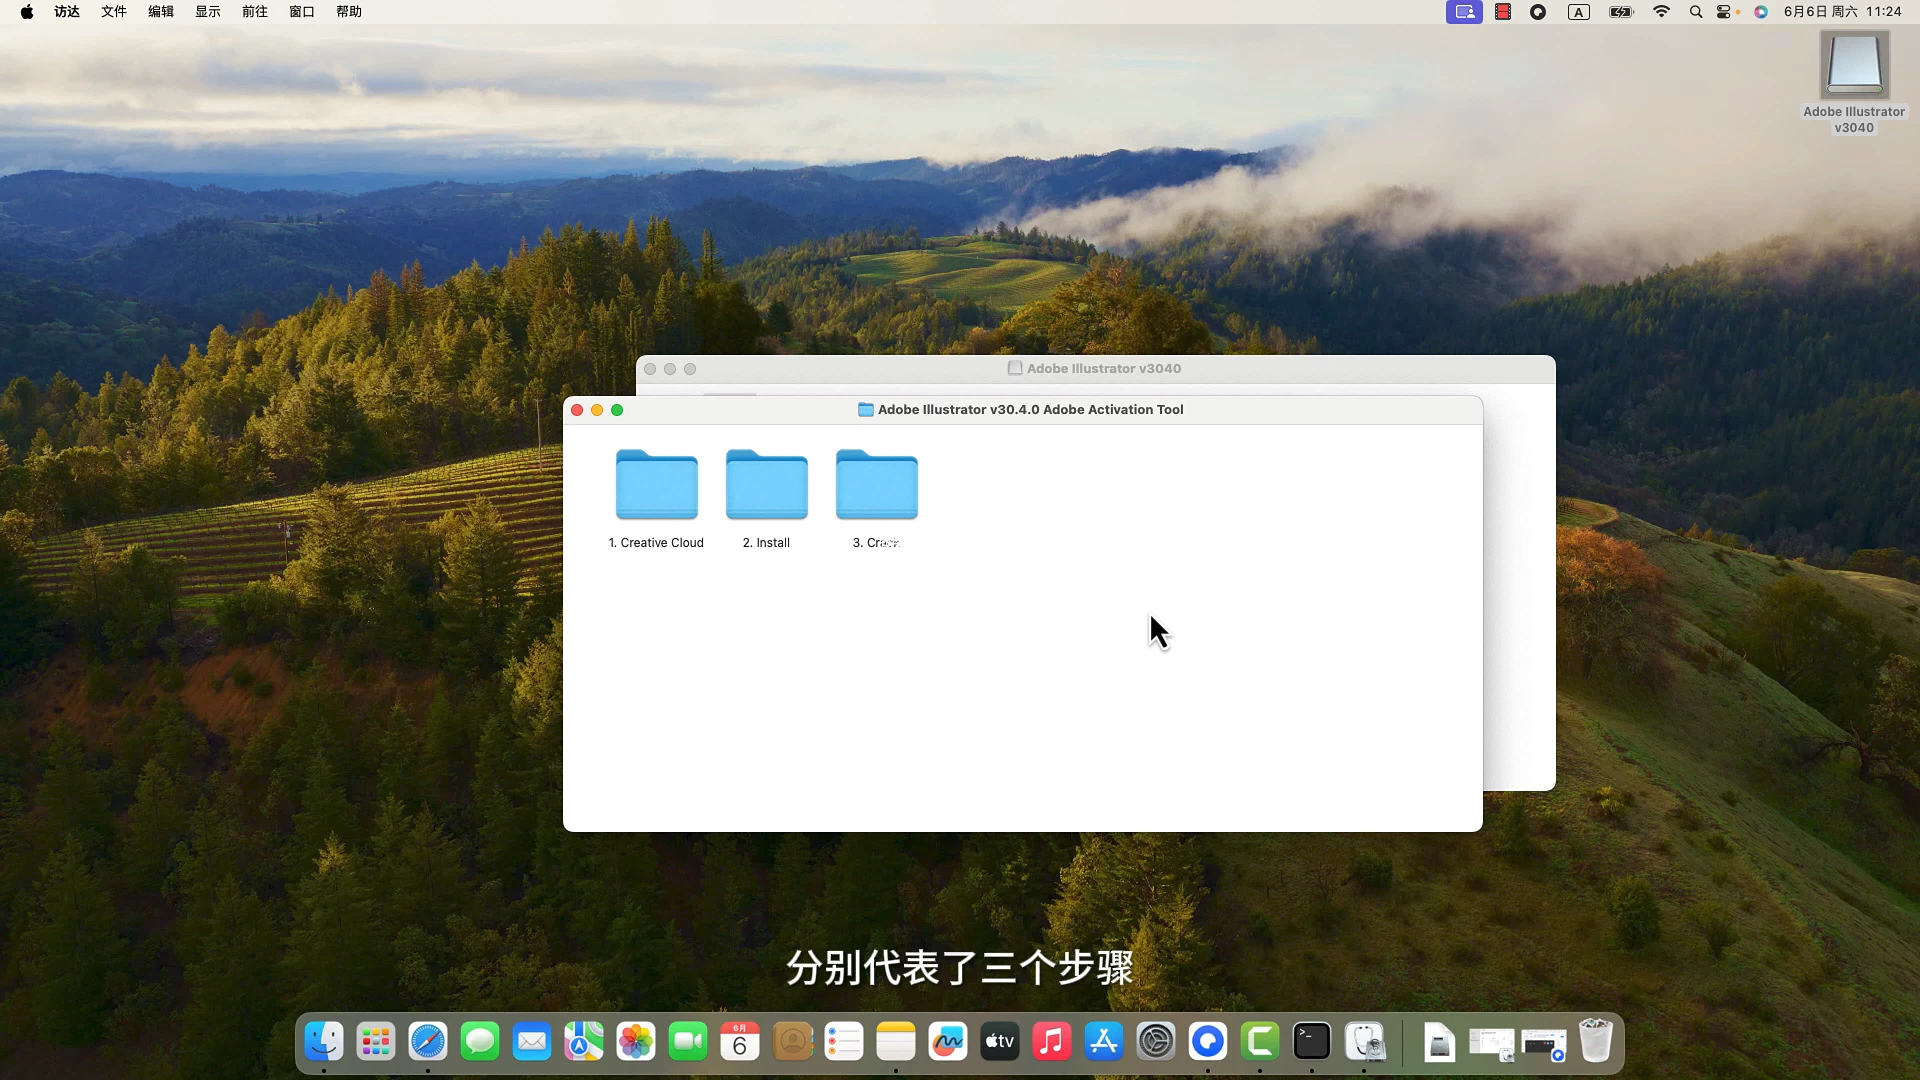Launch Safari from the Dock
The height and width of the screenshot is (1080, 1920).
pyautogui.click(x=428, y=1042)
